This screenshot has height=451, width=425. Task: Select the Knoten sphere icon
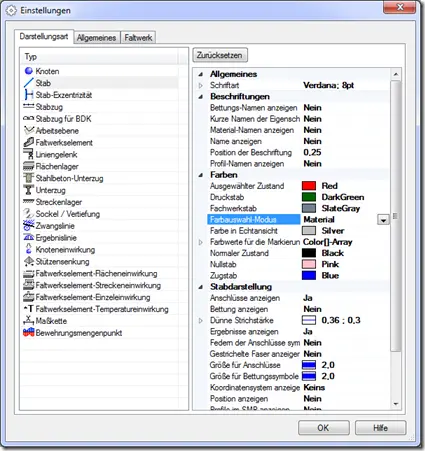tap(29, 71)
